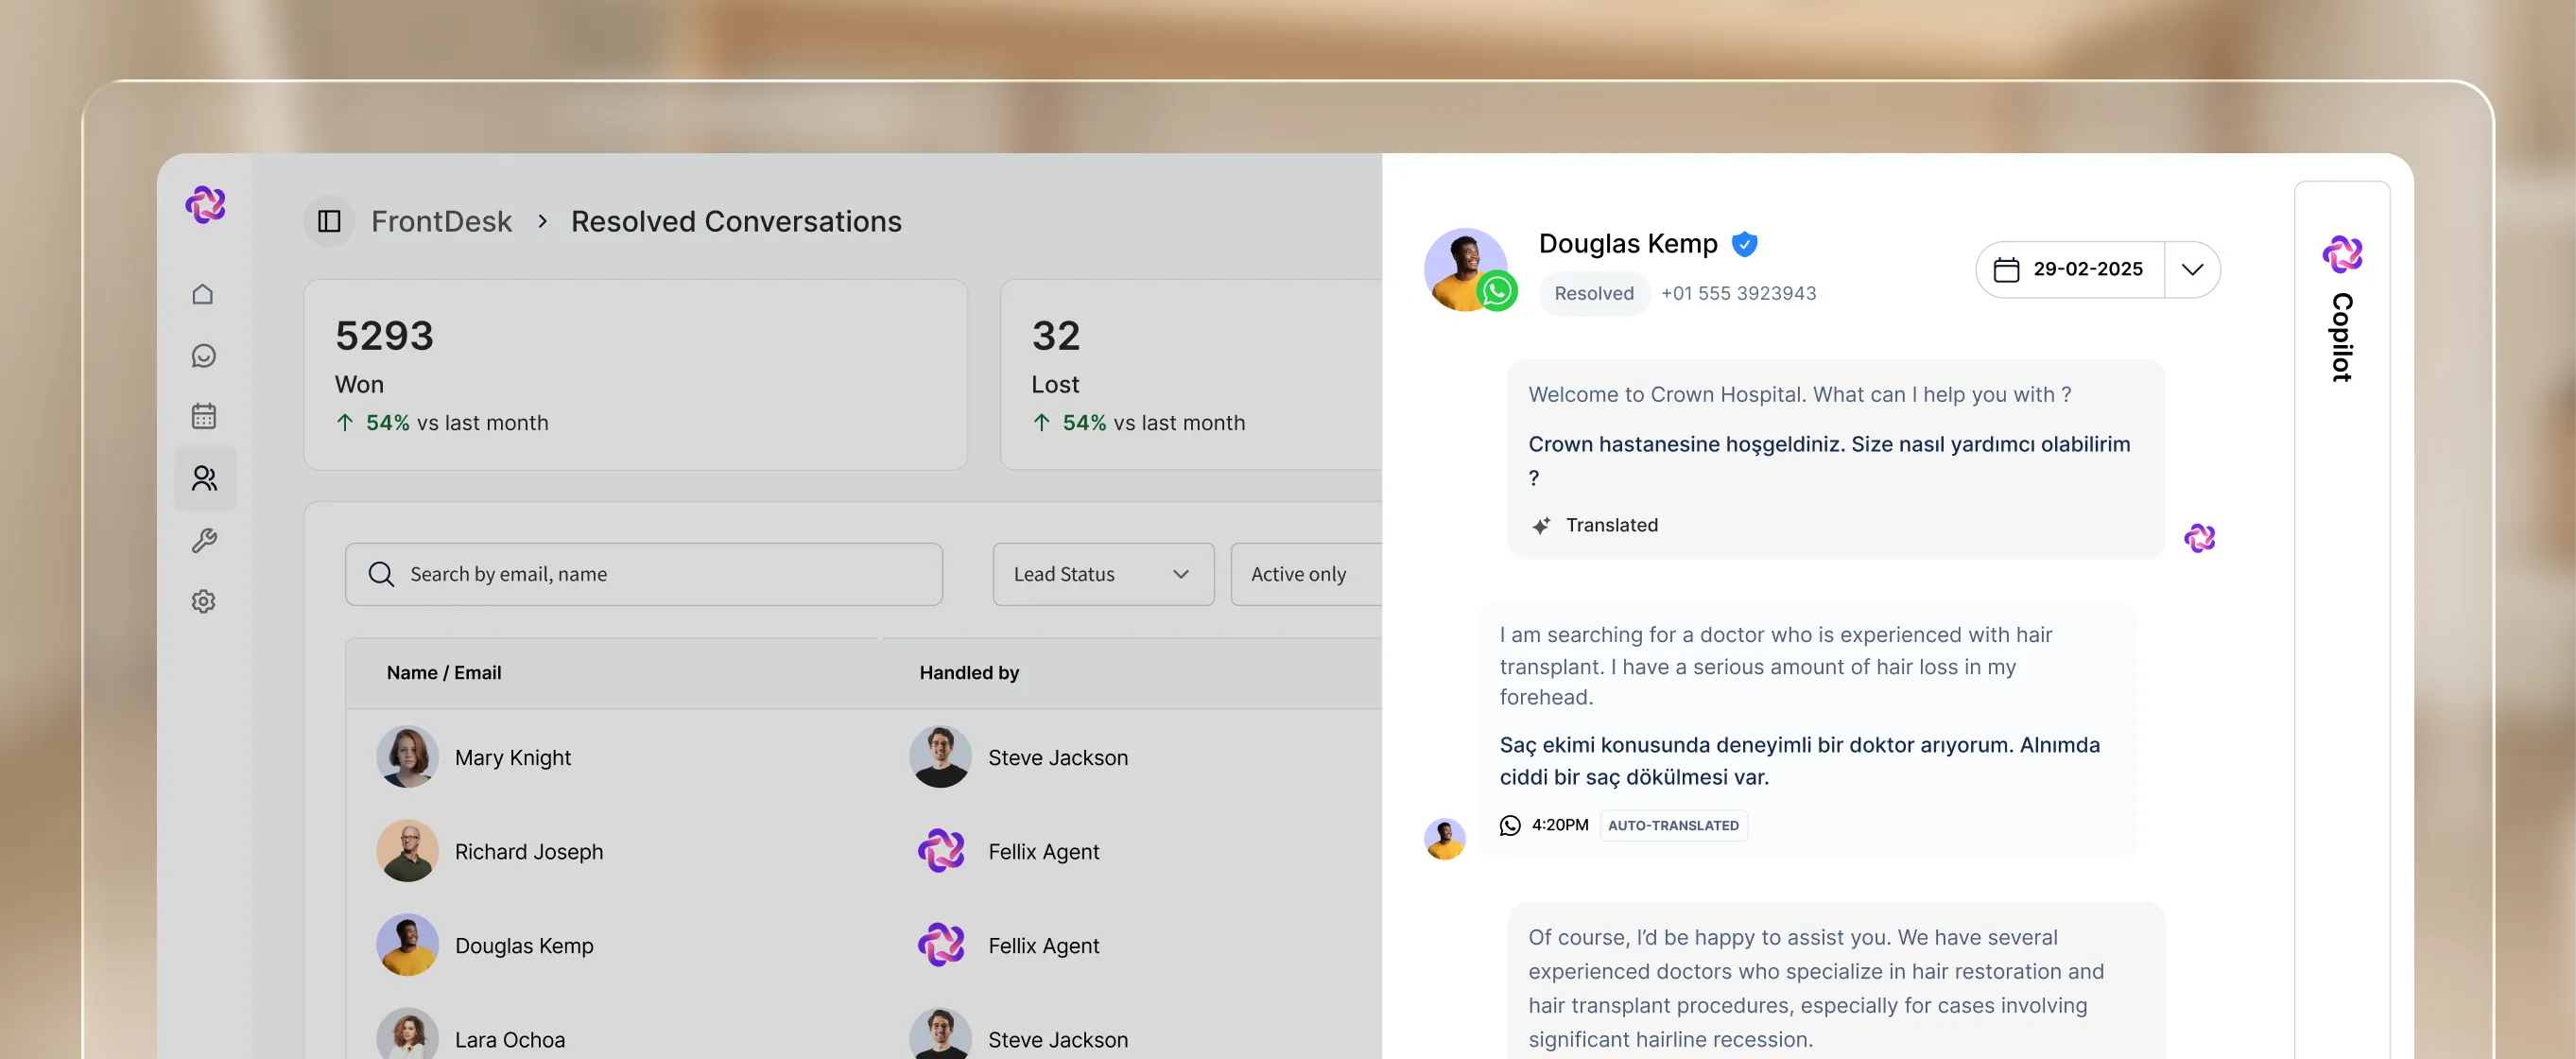Click the search magnifier icon
The image size is (2576, 1059).
[381, 574]
